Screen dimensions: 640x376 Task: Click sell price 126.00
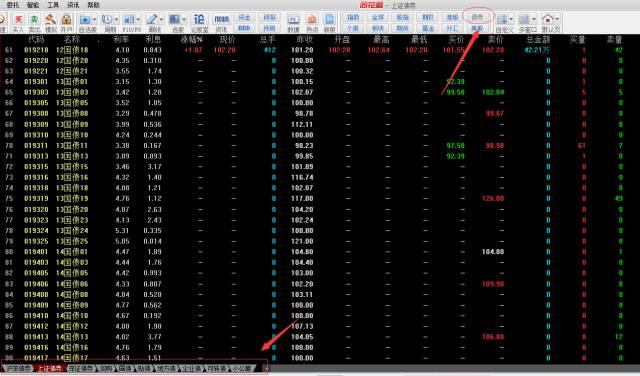(493, 198)
